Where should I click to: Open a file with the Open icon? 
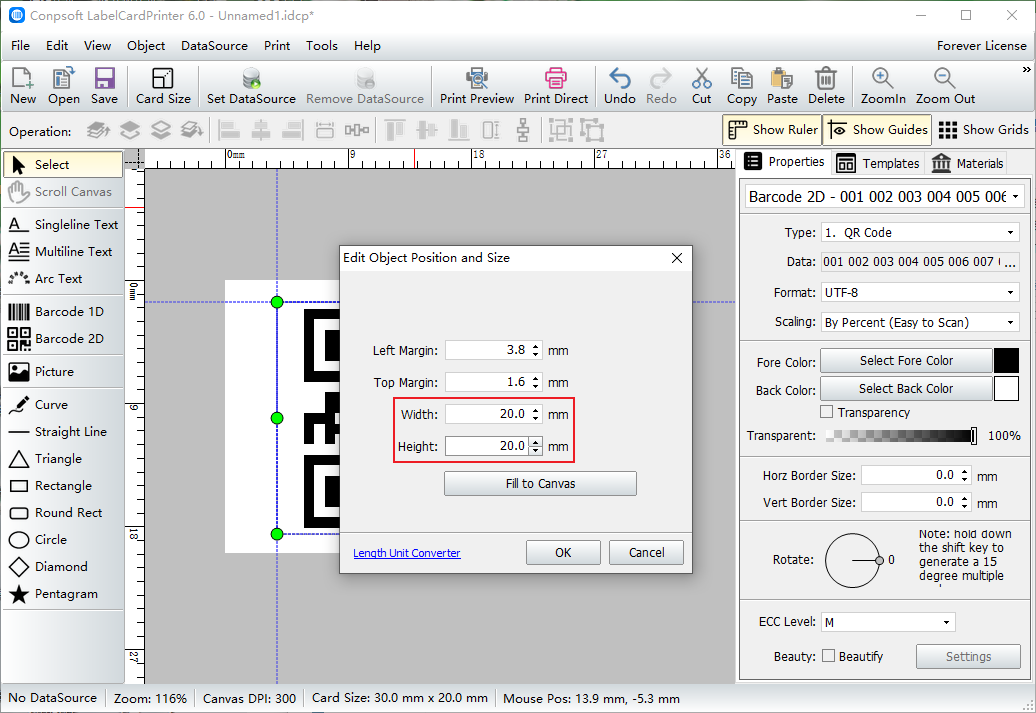pyautogui.click(x=63, y=86)
